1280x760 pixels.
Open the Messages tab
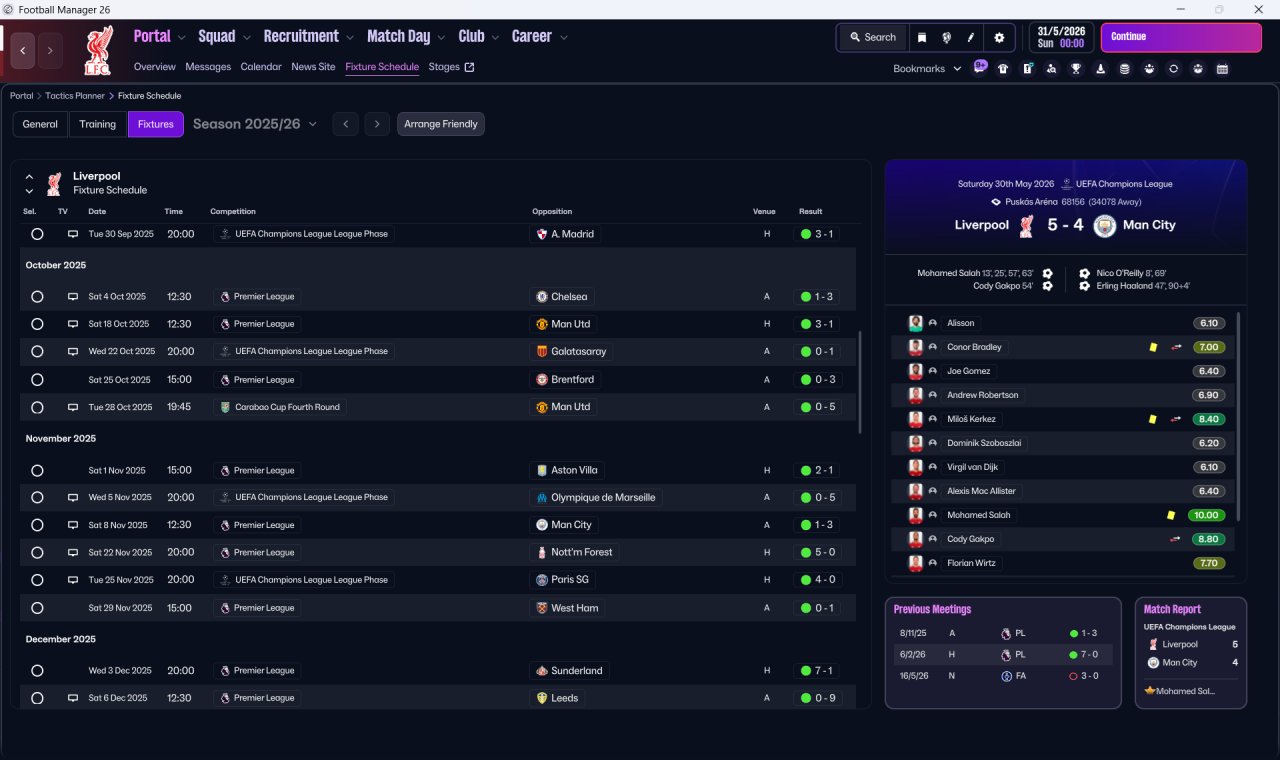click(208, 67)
